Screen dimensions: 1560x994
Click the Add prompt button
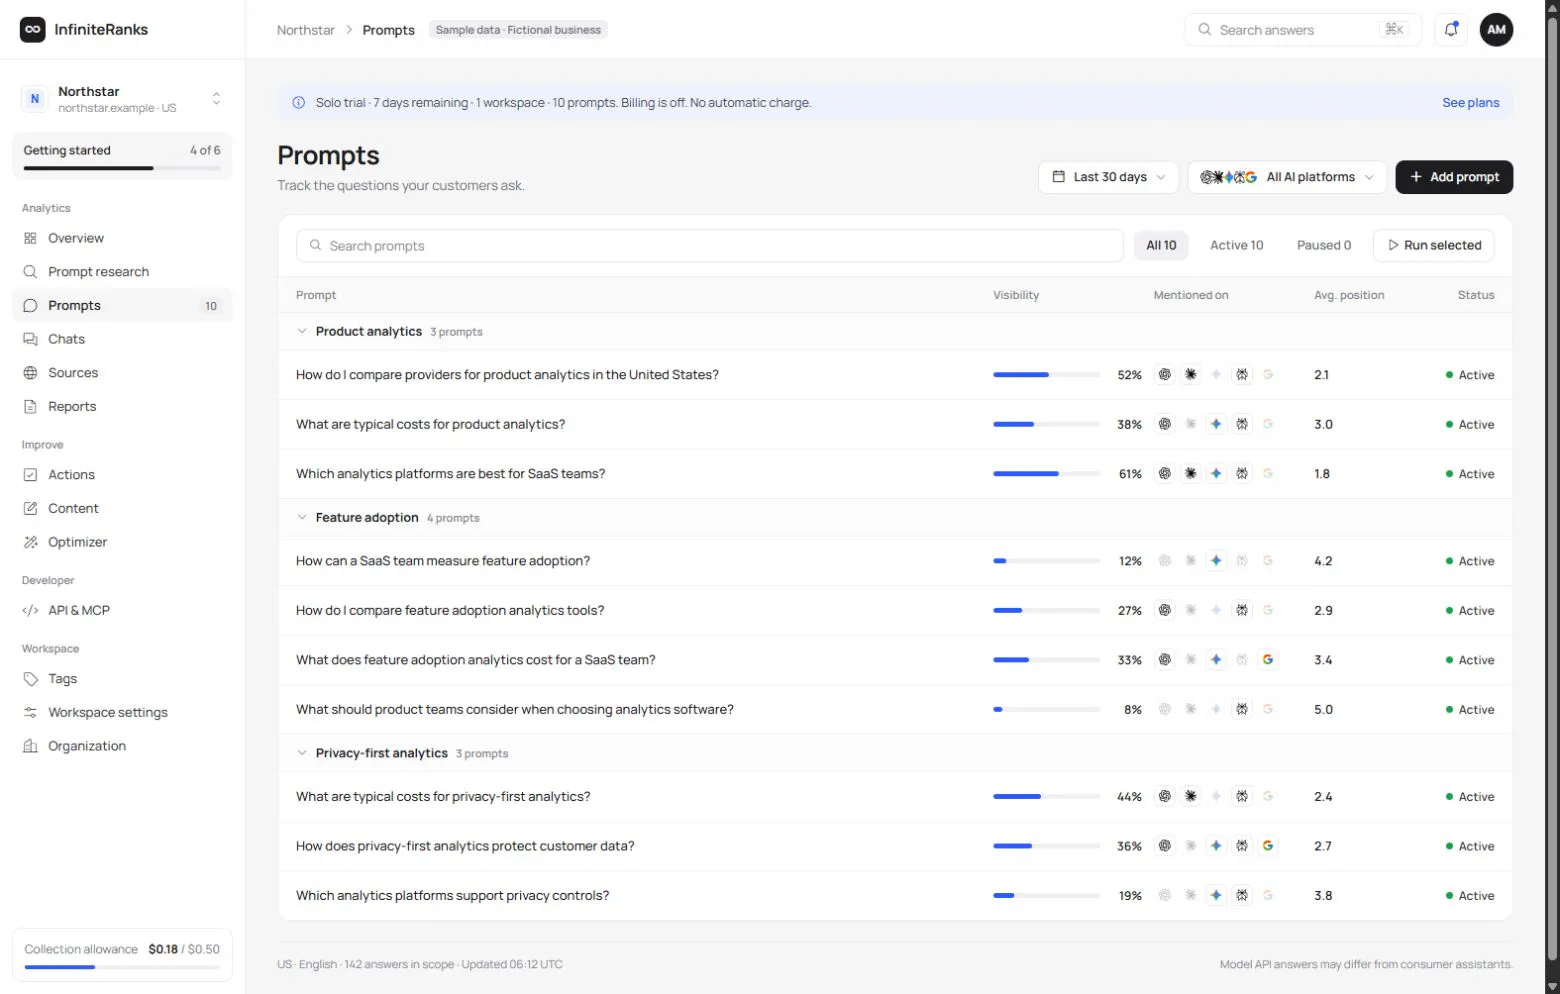point(1454,177)
